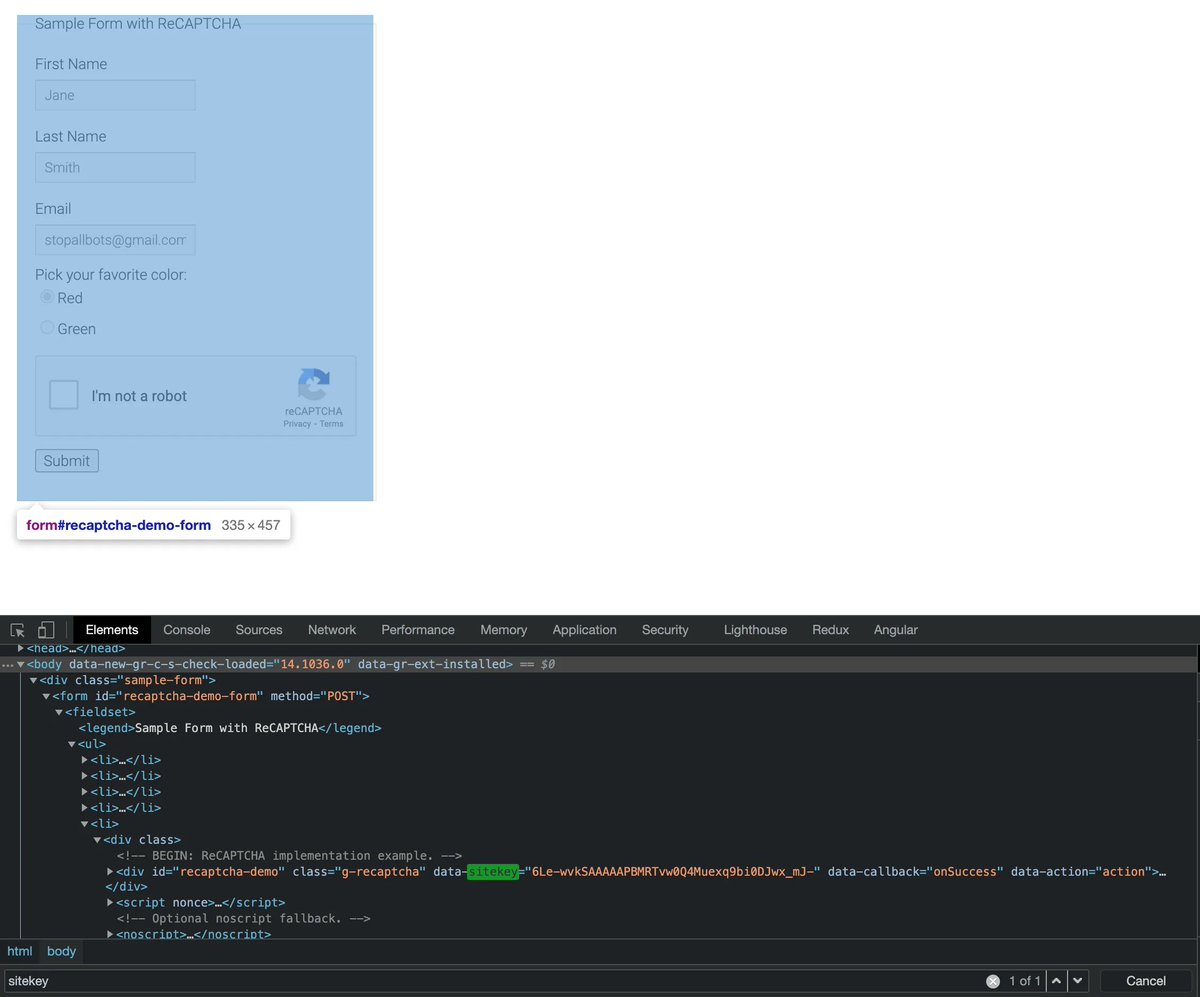Select the BEGIN ReCAPTCHA comment line

[289, 856]
